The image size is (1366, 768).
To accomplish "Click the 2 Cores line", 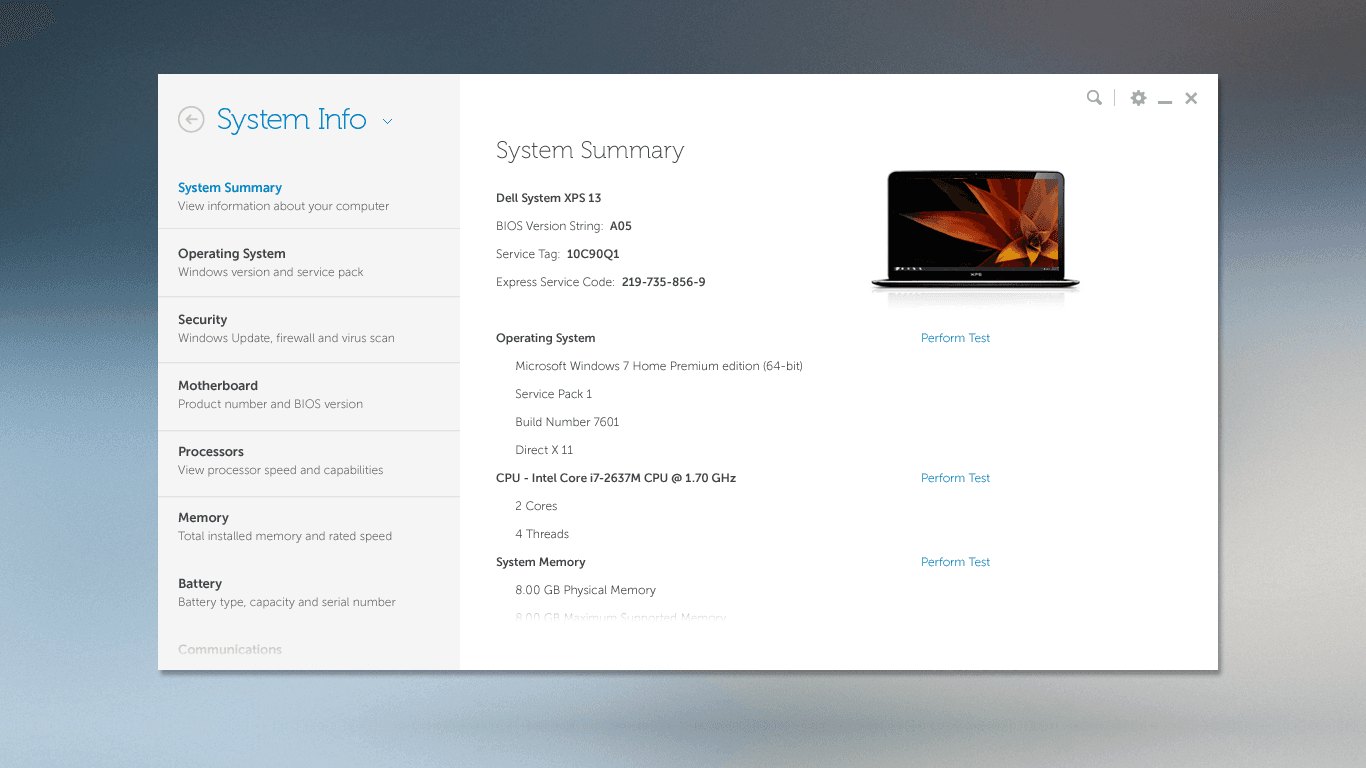I will pos(536,506).
